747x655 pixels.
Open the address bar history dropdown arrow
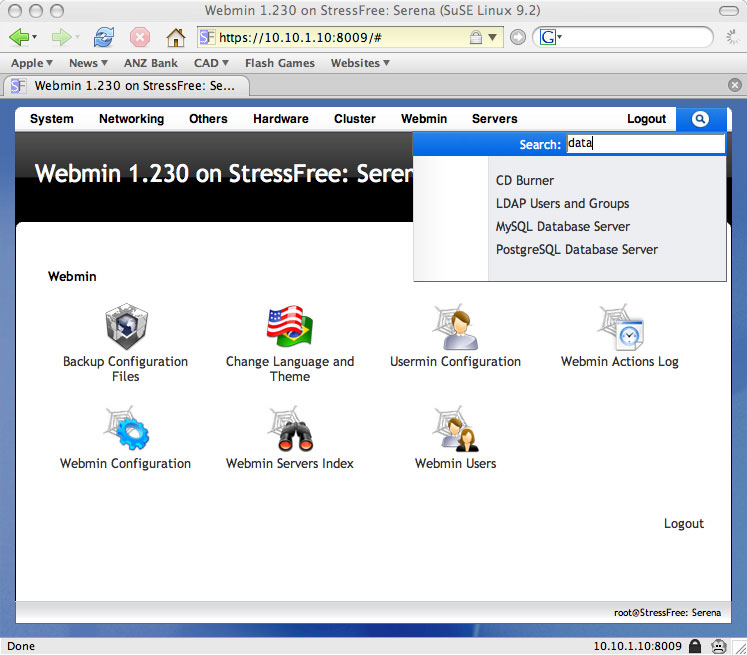pos(493,37)
